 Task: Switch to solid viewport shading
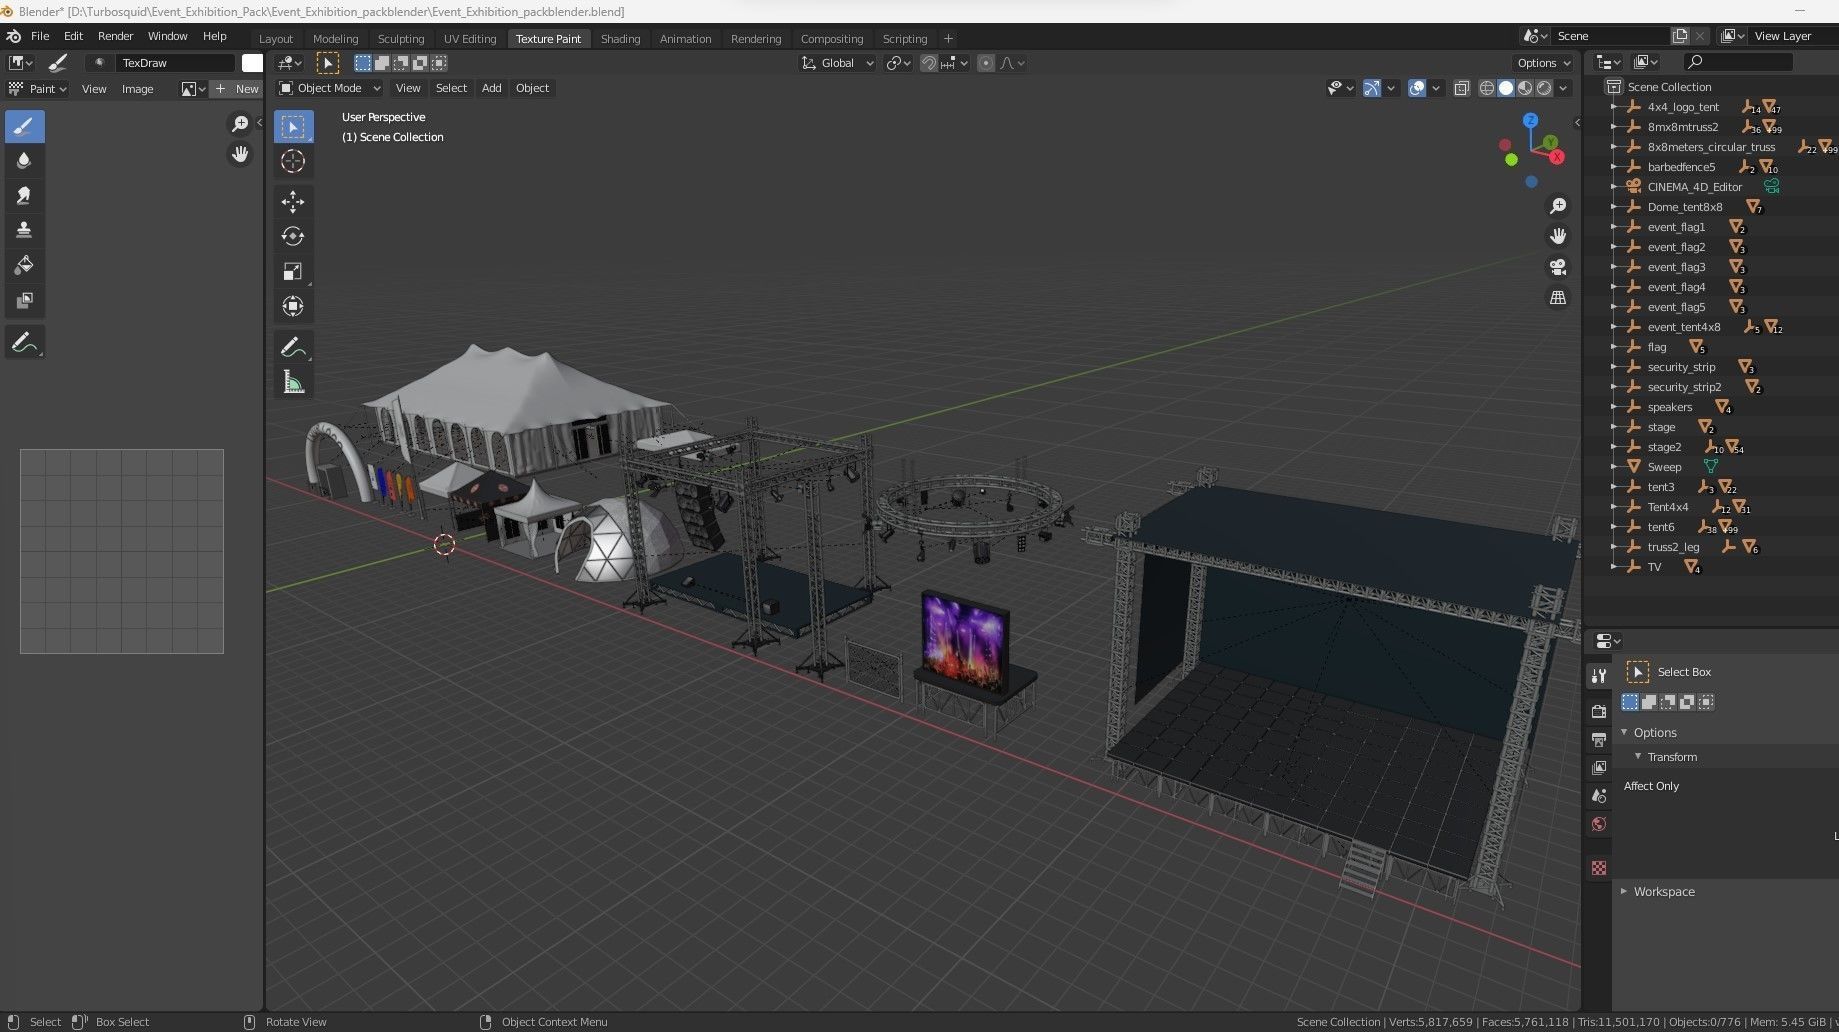(x=1506, y=88)
